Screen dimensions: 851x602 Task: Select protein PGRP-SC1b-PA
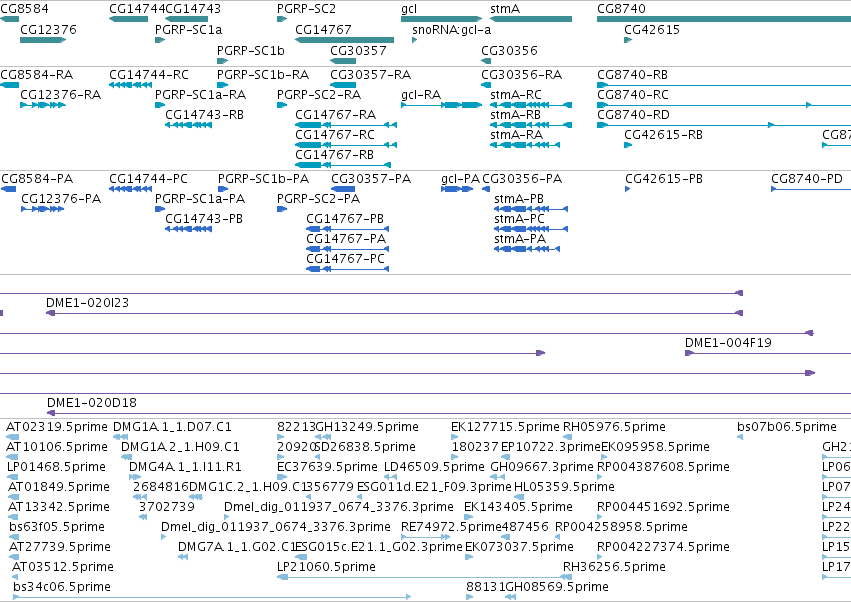(264, 179)
